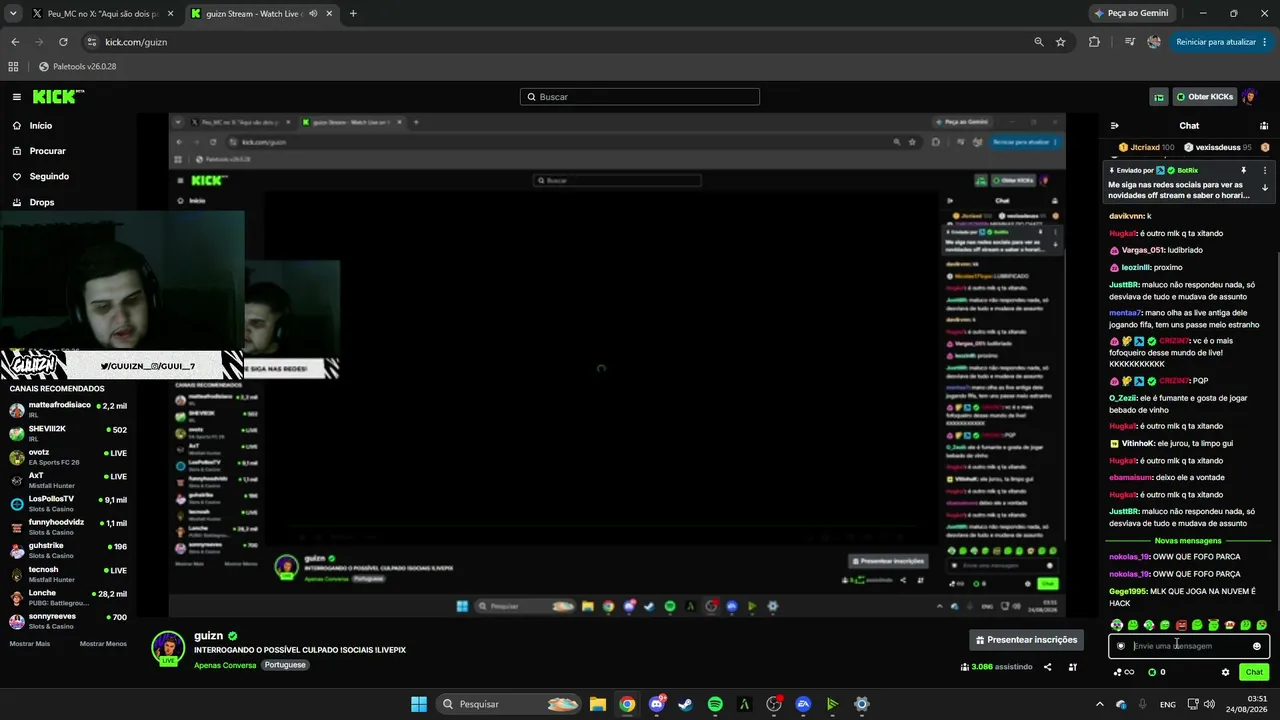This screenshot has height=720, width=1280.
Task: Open the Kick sidebar hamburger menu
Action: [x=17, y=97]
